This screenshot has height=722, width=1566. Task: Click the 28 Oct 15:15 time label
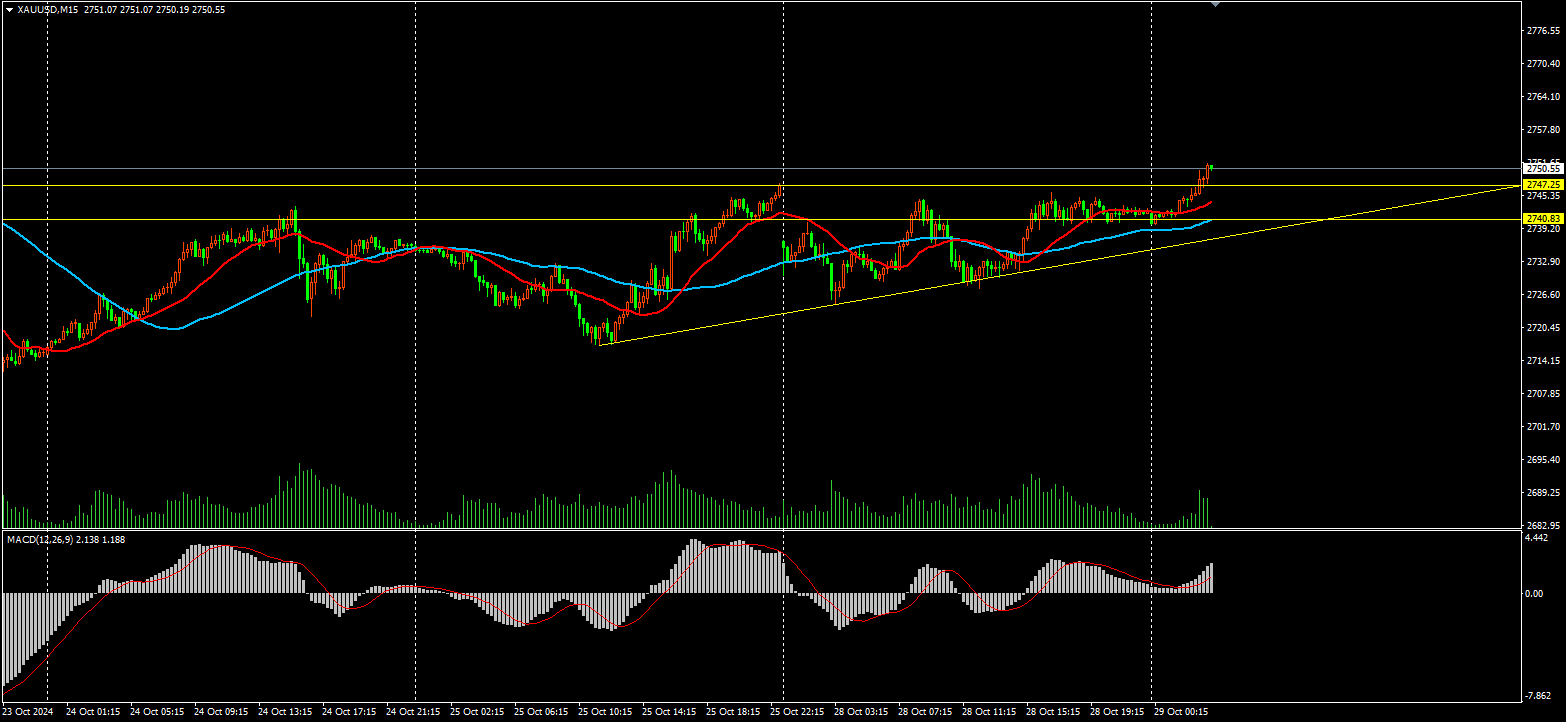(1053, 713)
